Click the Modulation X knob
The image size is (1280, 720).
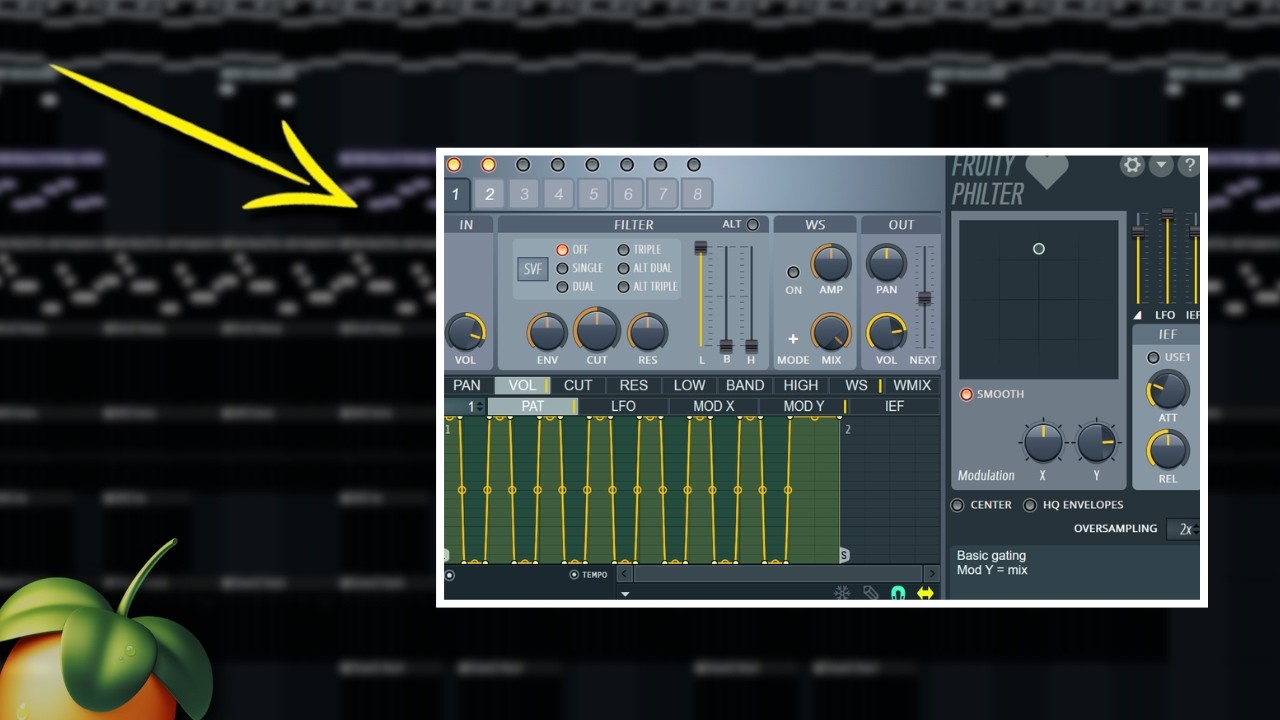coord(1043,442)
